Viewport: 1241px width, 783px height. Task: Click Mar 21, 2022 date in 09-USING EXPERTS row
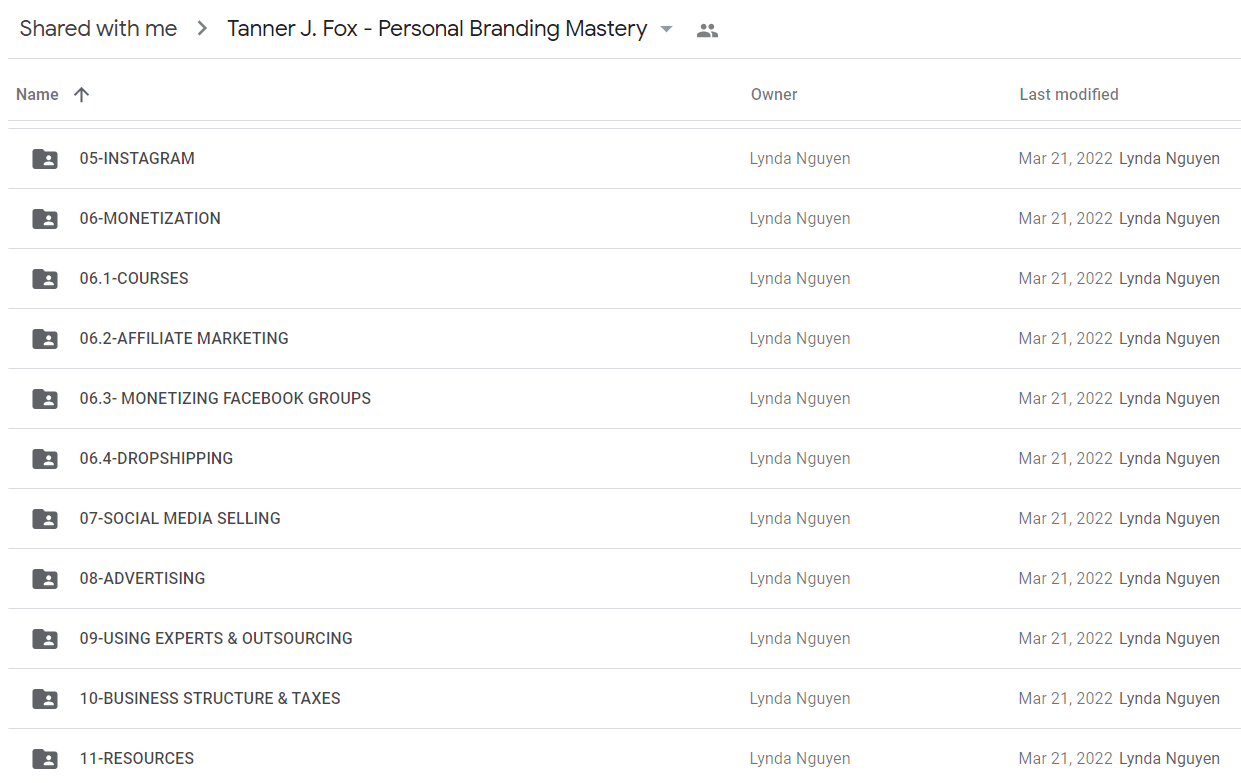(x=1065, y=638)
